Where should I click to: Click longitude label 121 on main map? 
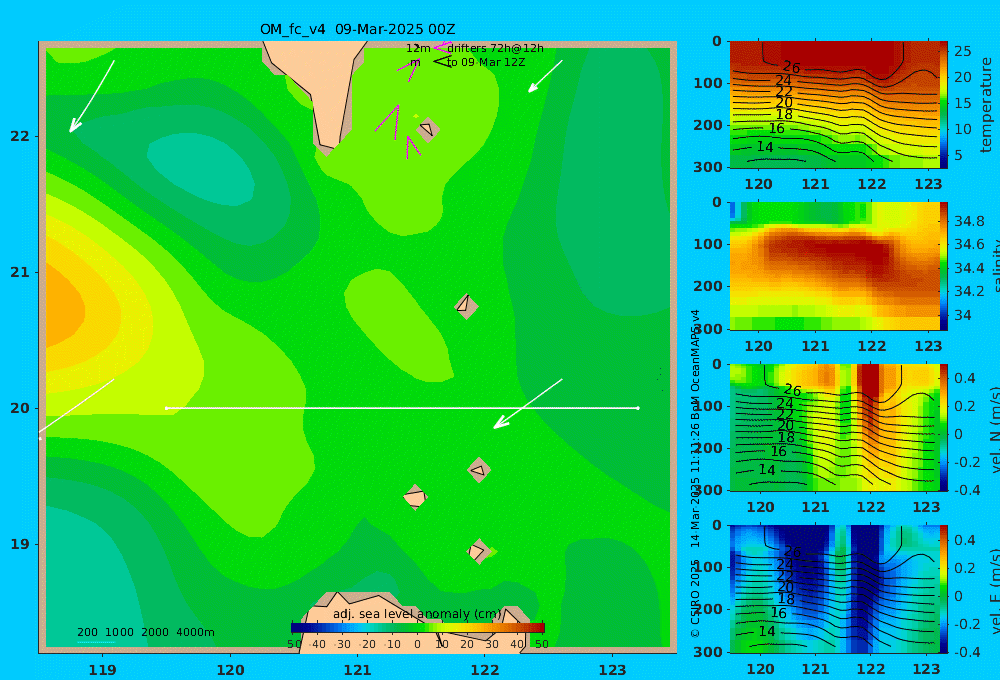tap(358, 670)
